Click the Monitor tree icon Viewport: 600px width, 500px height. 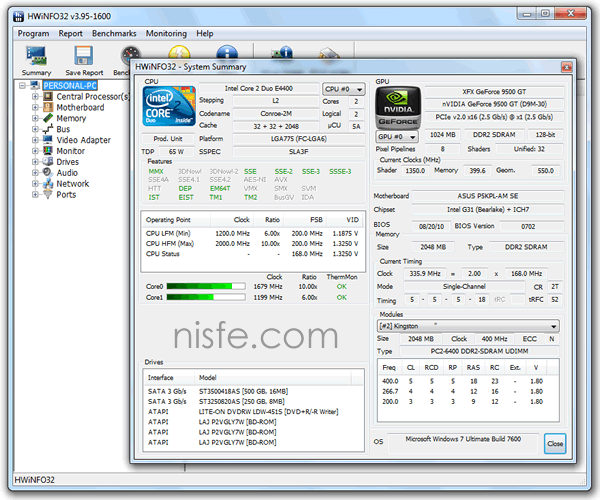pyautogui.click(x=48, y=151)
